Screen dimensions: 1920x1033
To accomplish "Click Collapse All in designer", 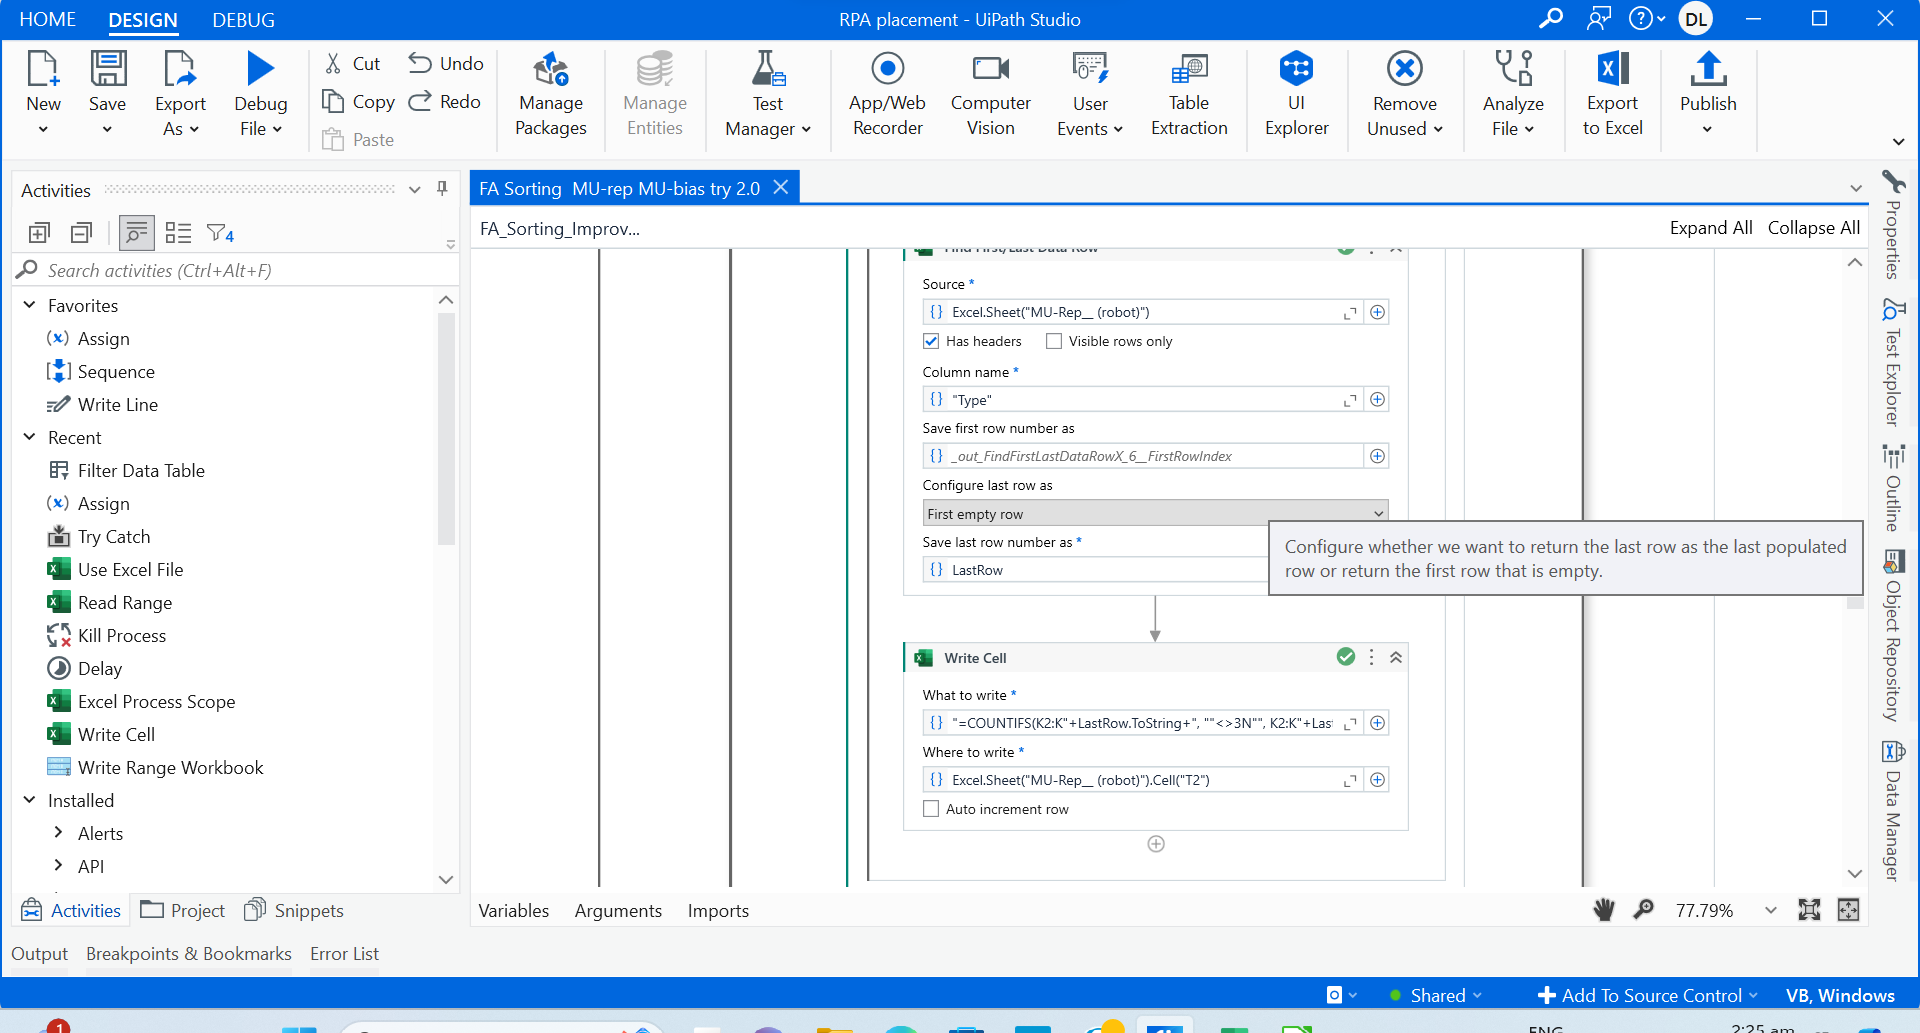I will 1814,227.
